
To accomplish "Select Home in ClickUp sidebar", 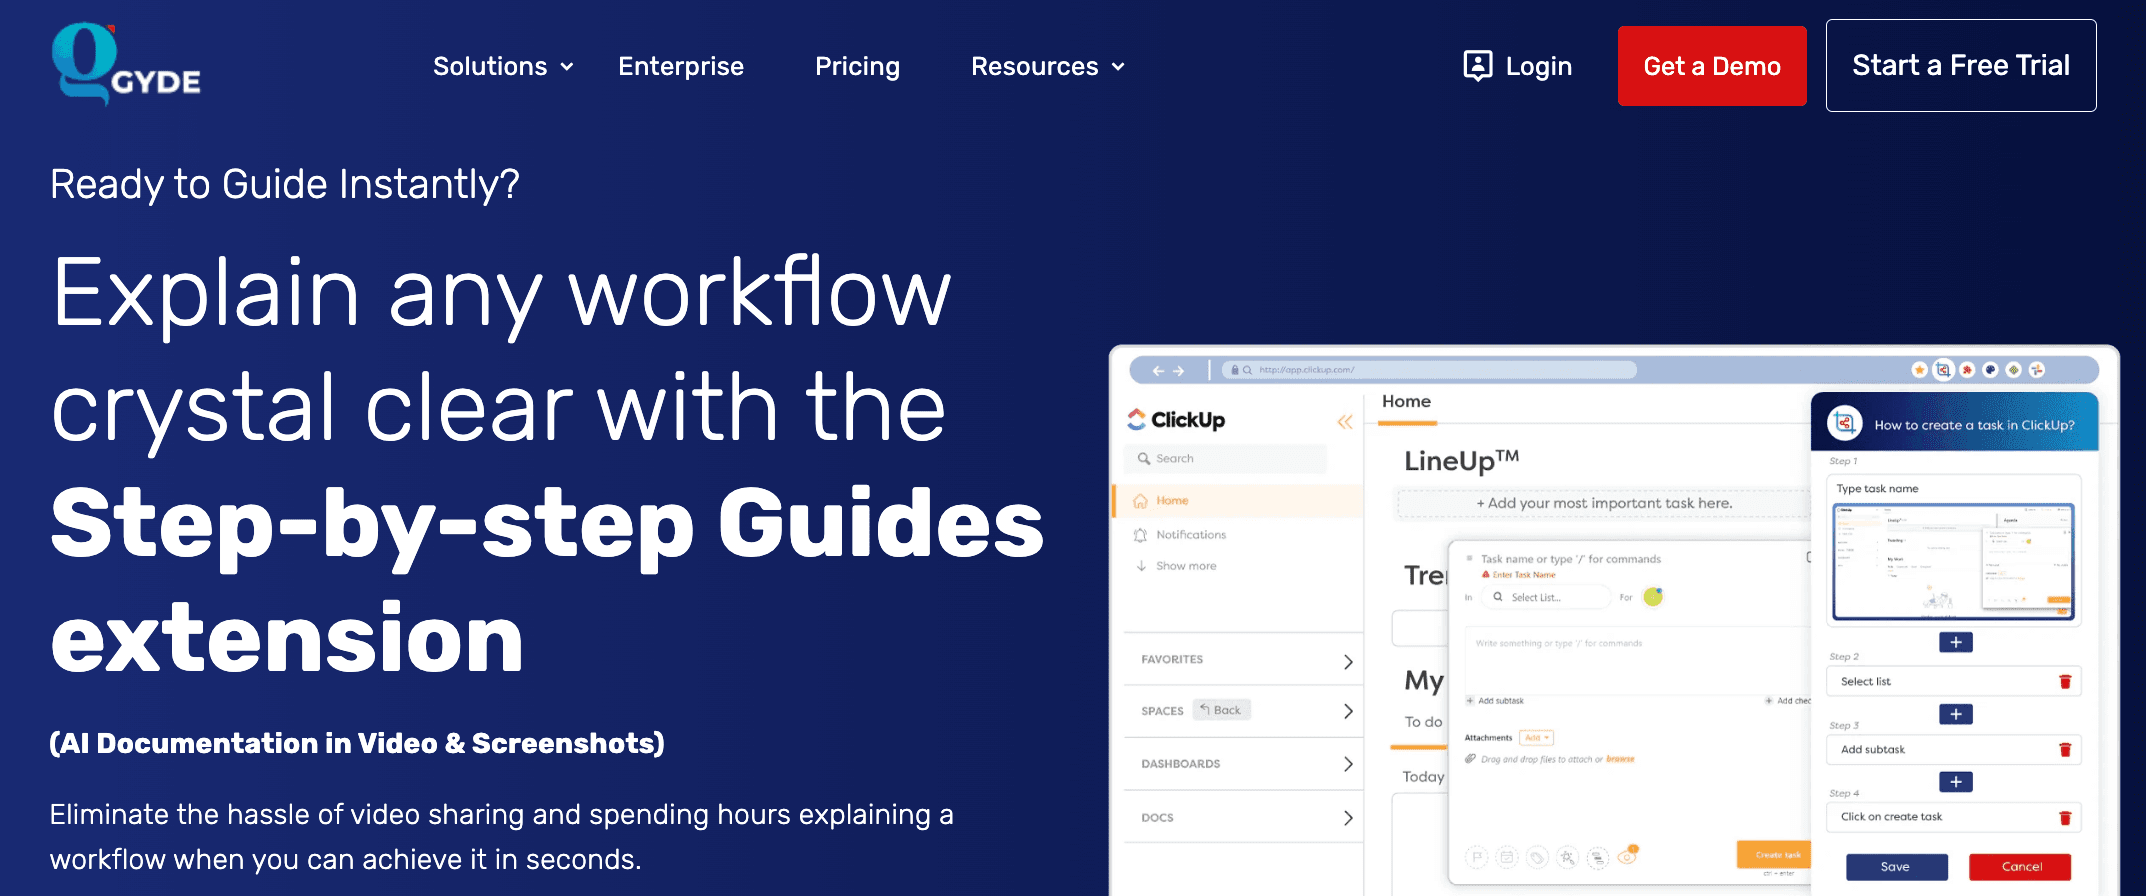I will point(1238,501).
